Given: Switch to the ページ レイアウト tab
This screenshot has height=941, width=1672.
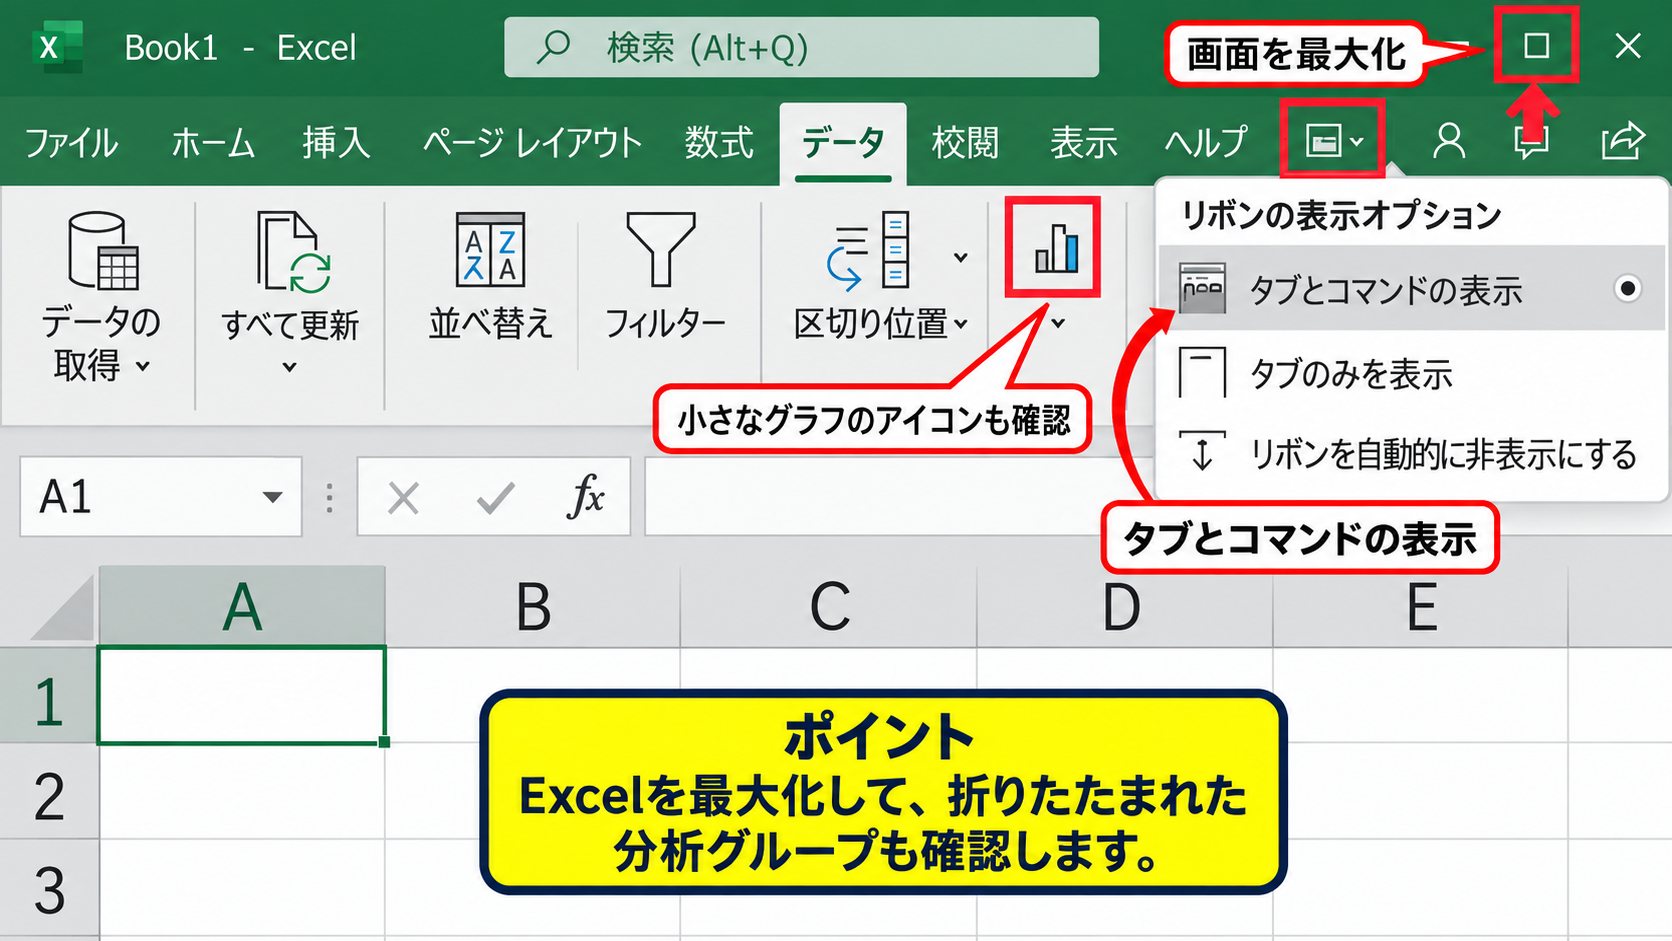Looking at the screenshot, I should coord(531,143).
